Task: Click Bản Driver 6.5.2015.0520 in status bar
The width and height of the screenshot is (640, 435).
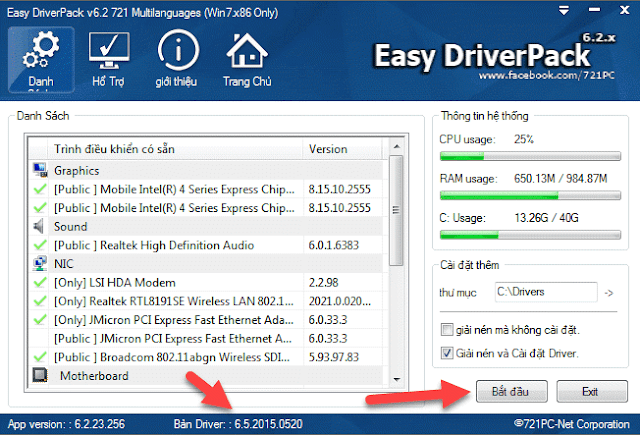Action: (238, 424)
